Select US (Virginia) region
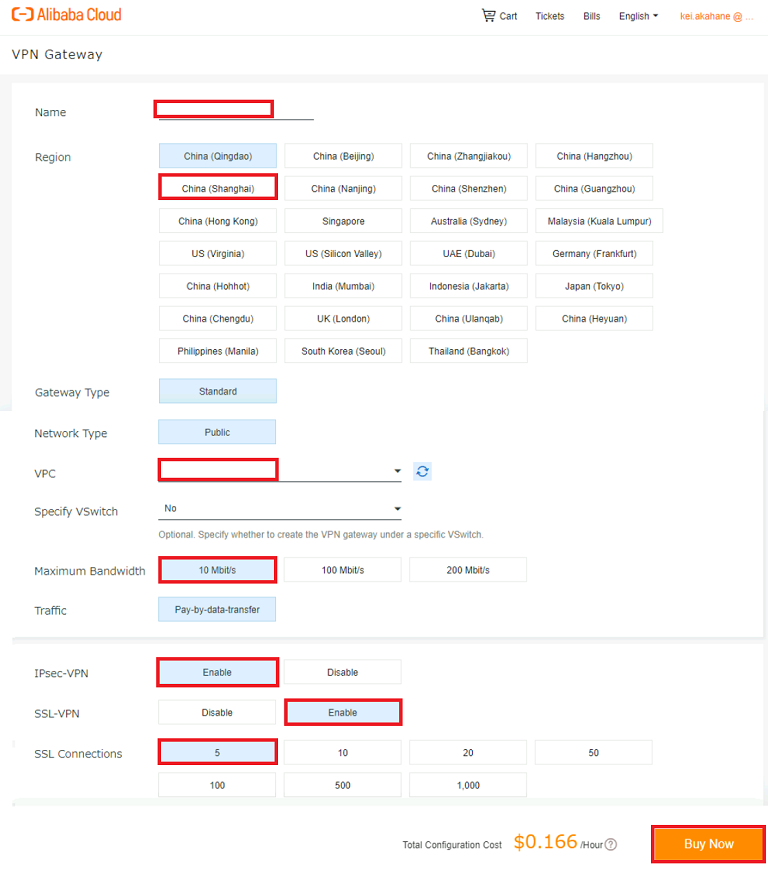The height and width of the screenshot is (873, 768). [x=218, y=253]
